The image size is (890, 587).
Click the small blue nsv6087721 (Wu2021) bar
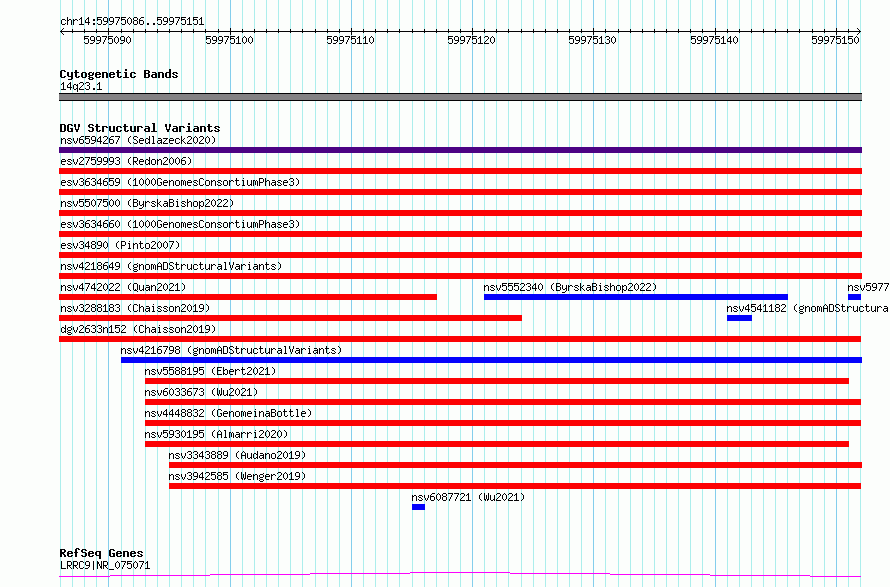tap(418, 507)
